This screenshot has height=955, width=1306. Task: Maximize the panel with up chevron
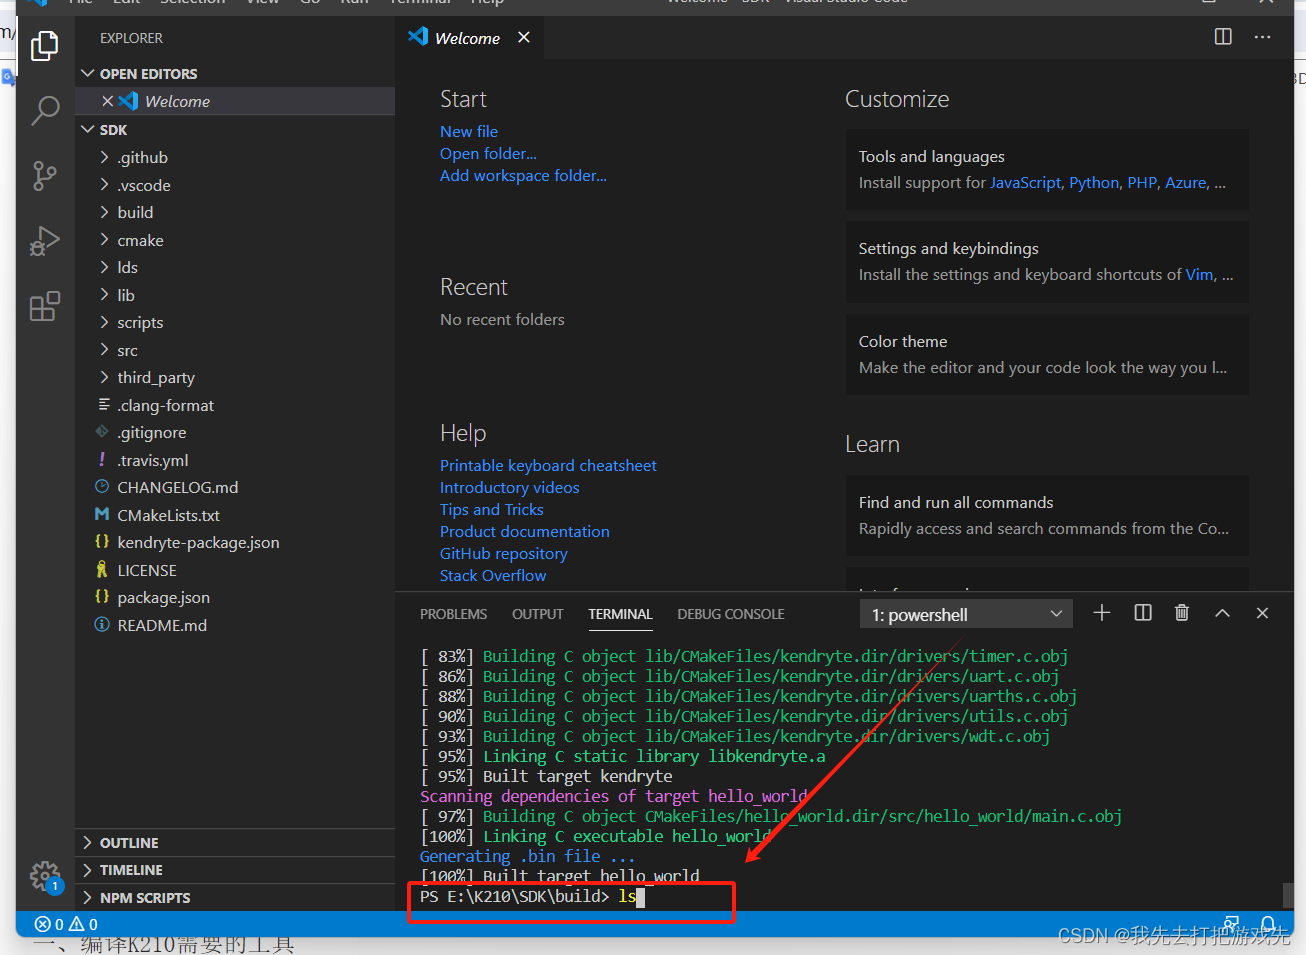(1222, 613)
